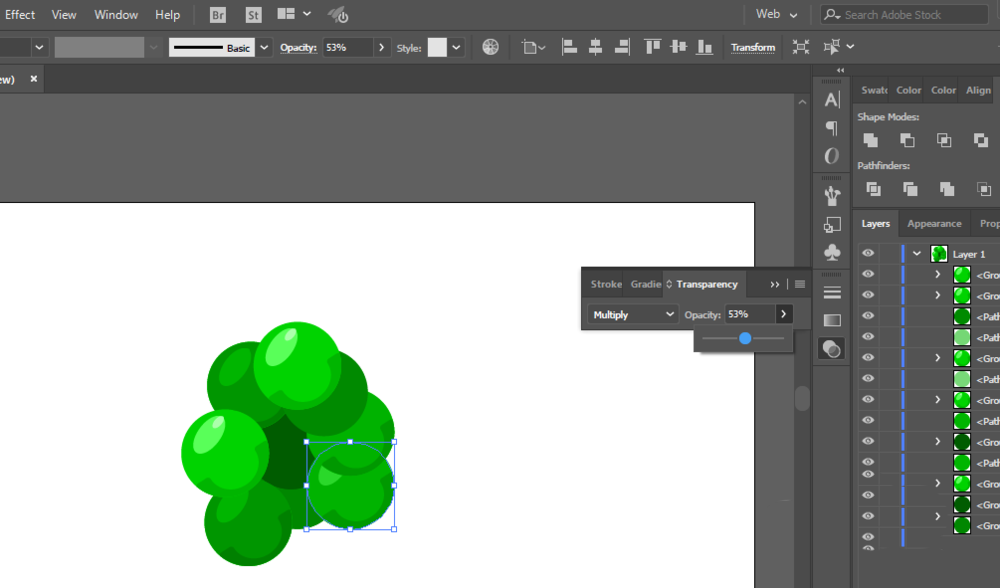Click the Transform link in control bar
1000x588 pixels.
[753, 48]
